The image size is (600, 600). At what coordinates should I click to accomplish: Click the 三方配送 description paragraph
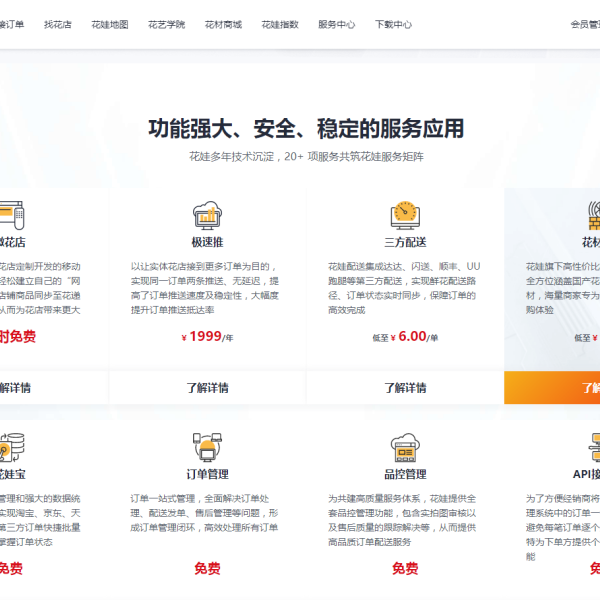click(404, 288)
